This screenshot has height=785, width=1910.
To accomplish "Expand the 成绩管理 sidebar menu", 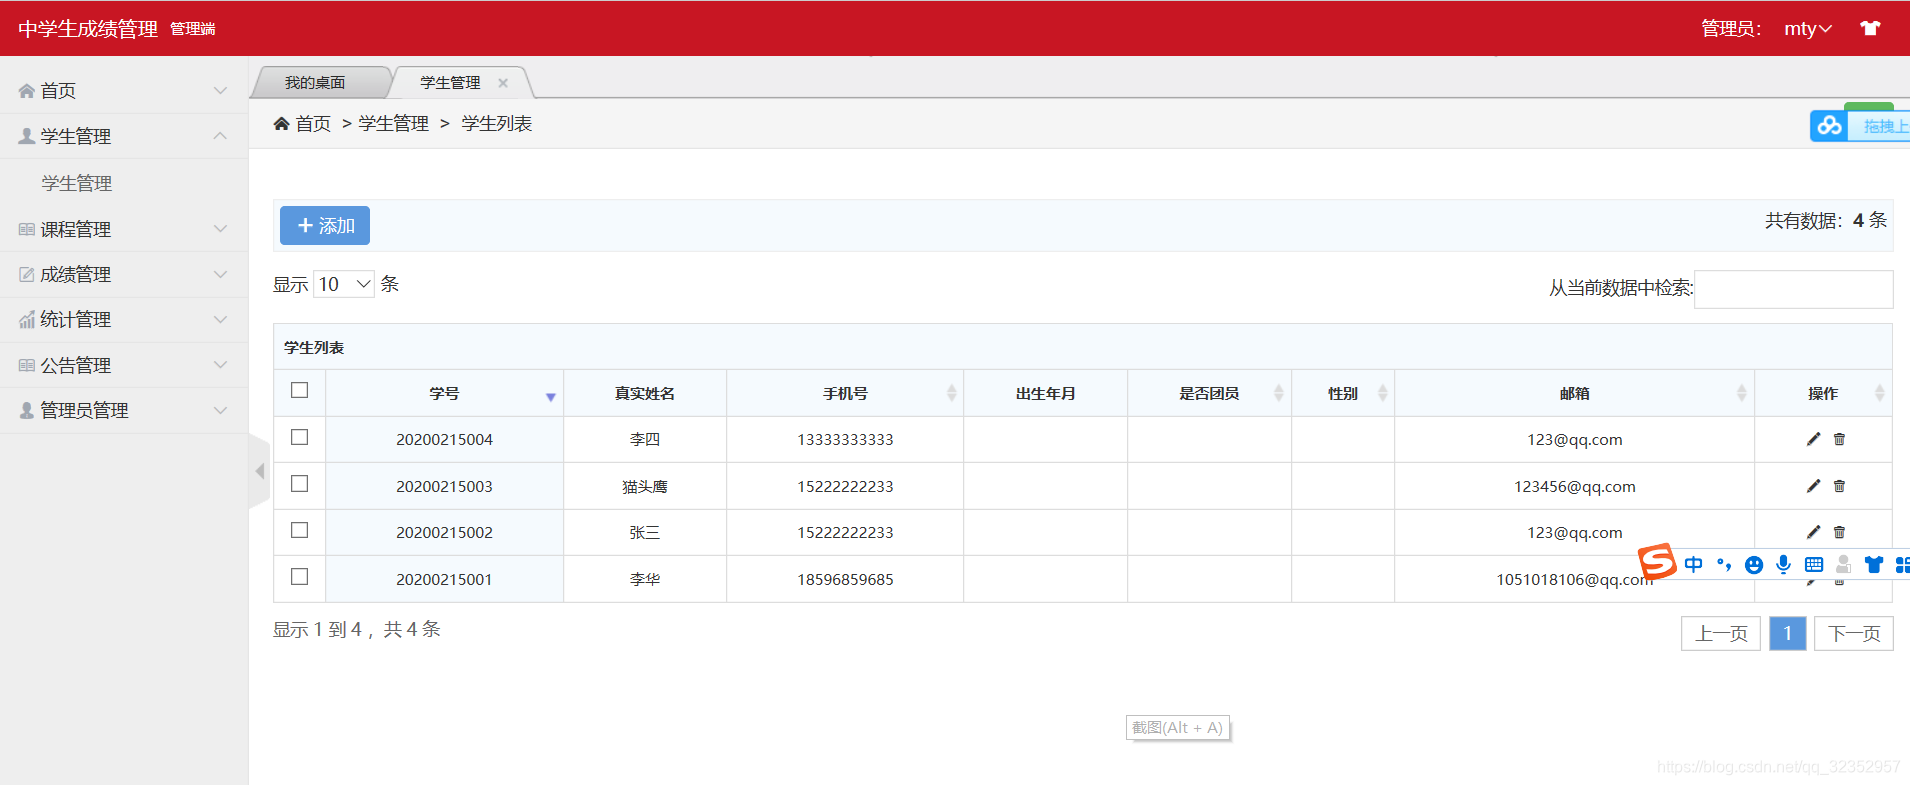I will (x=124, y=274).
